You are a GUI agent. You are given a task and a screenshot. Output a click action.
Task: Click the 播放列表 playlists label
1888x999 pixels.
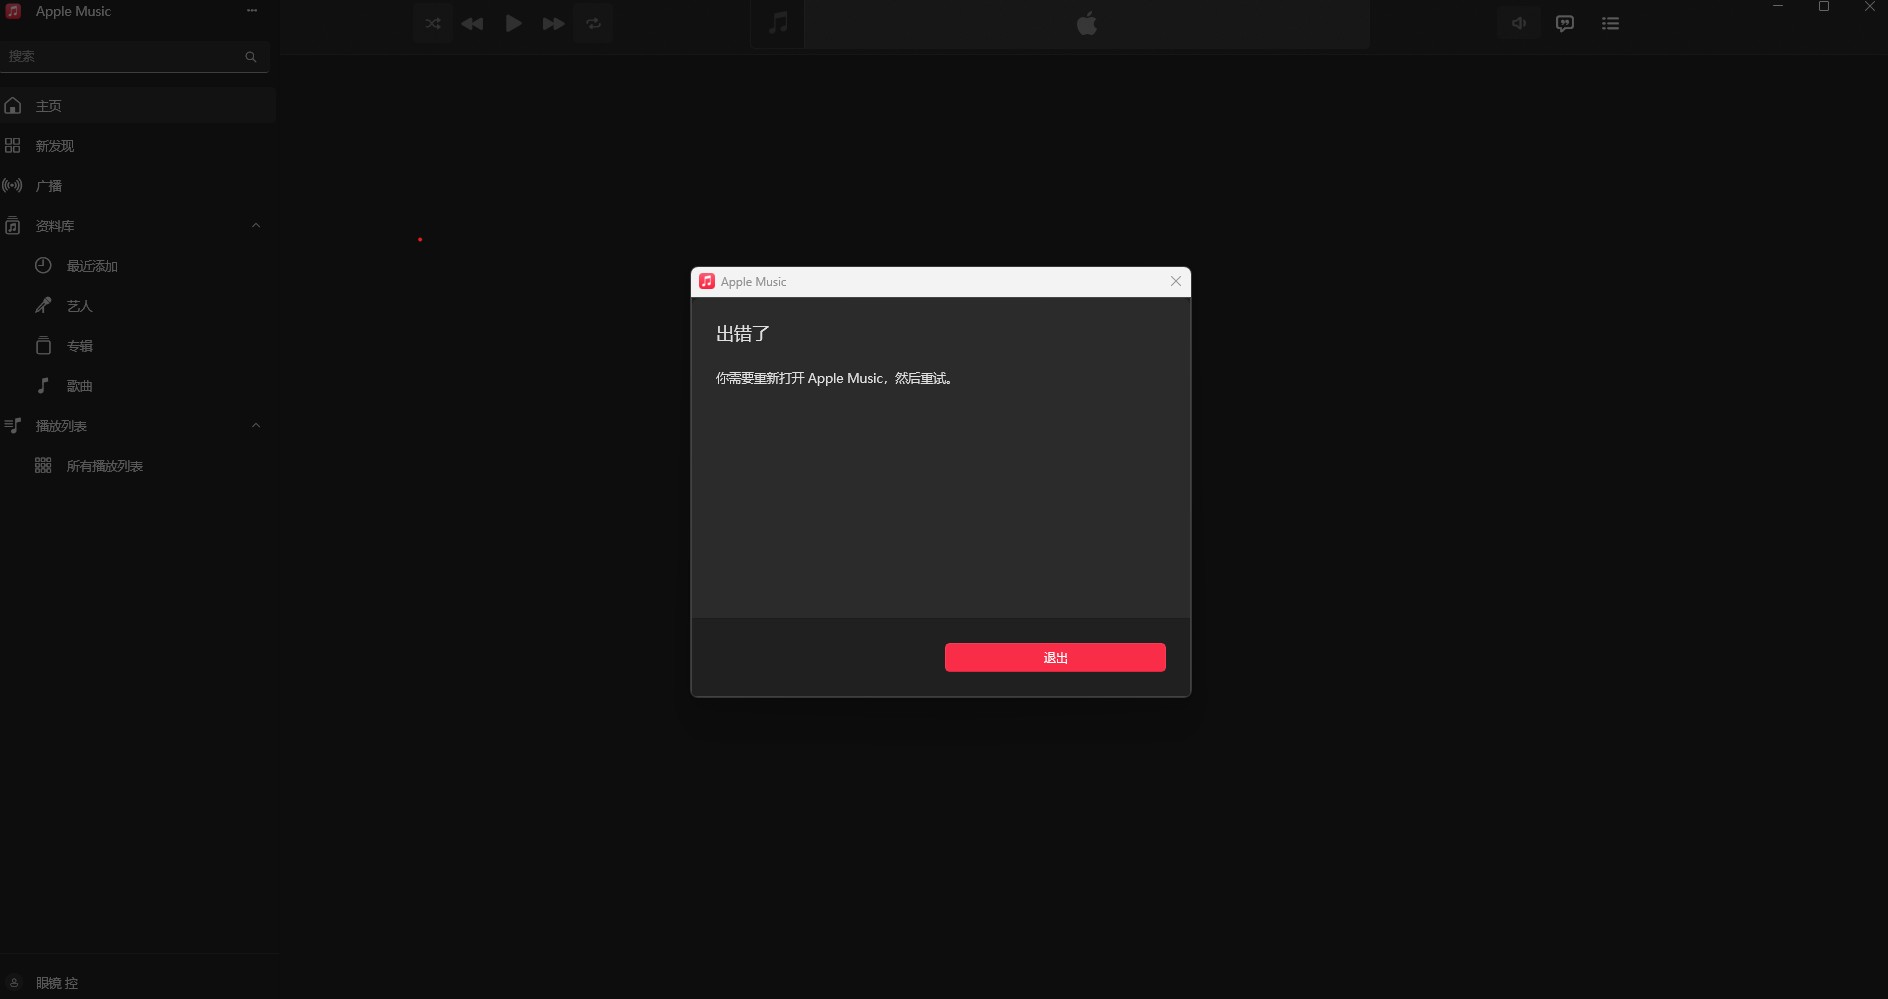[61, 426]
